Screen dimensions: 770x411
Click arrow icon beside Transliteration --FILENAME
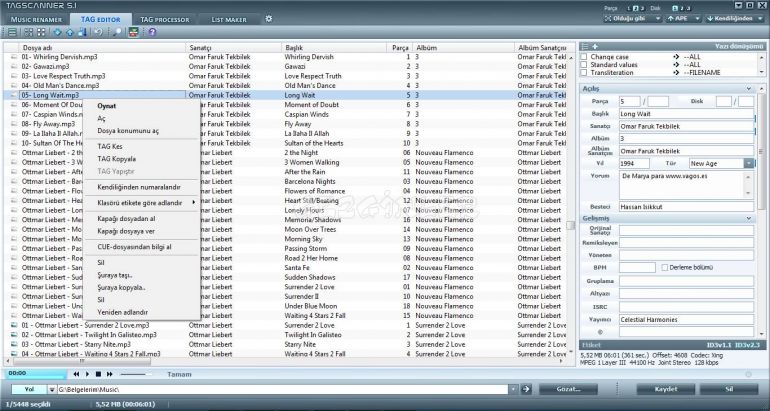(x=677, y=73)
